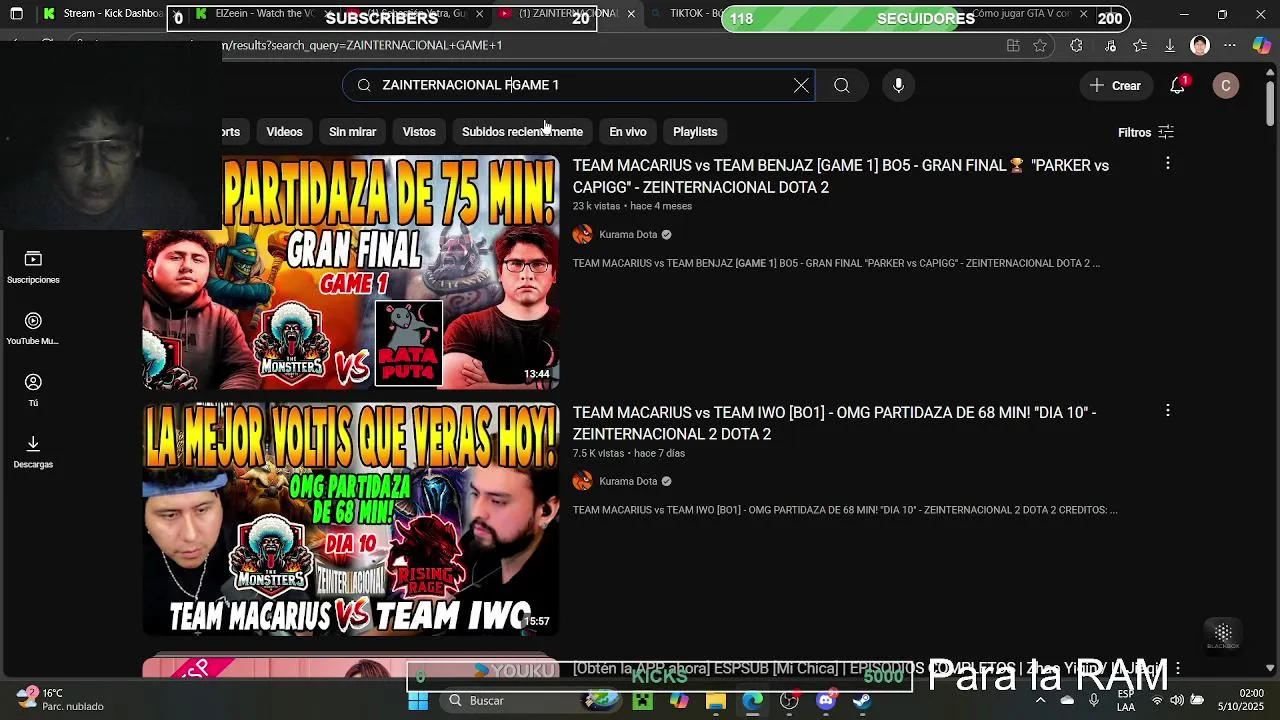Click the Crear button
Screen dimensions: 1280x720
tap(1116, 86)
